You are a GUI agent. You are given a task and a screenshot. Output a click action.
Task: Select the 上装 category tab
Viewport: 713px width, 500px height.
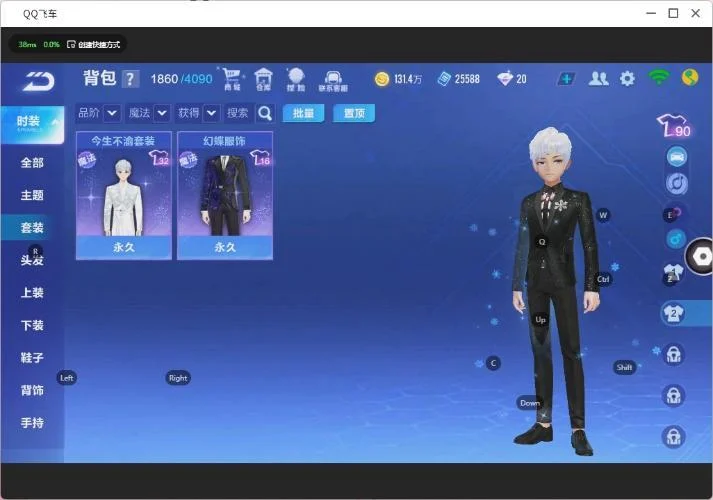[x=32, y=293]
